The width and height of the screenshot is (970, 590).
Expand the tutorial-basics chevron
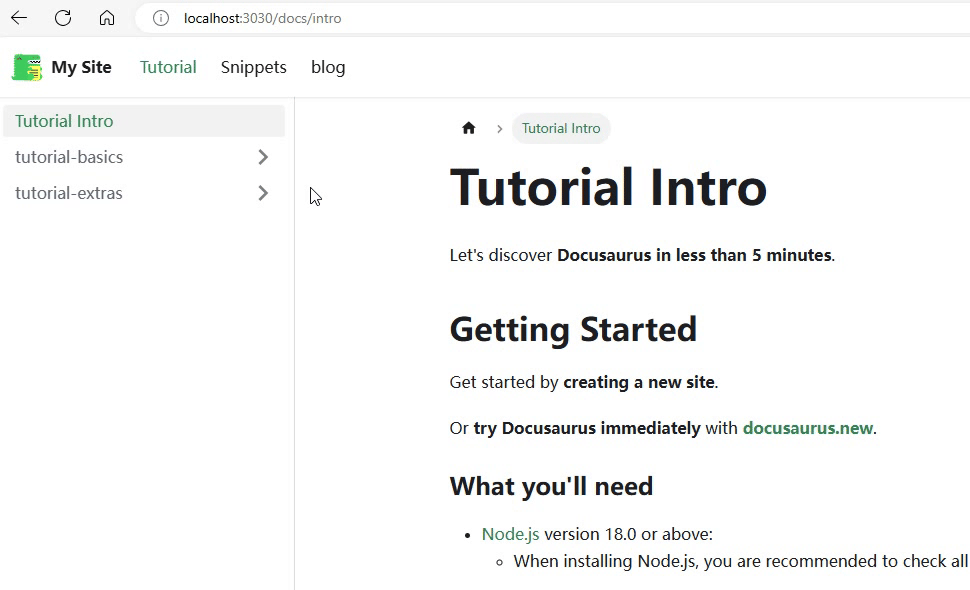coord(263,157)
